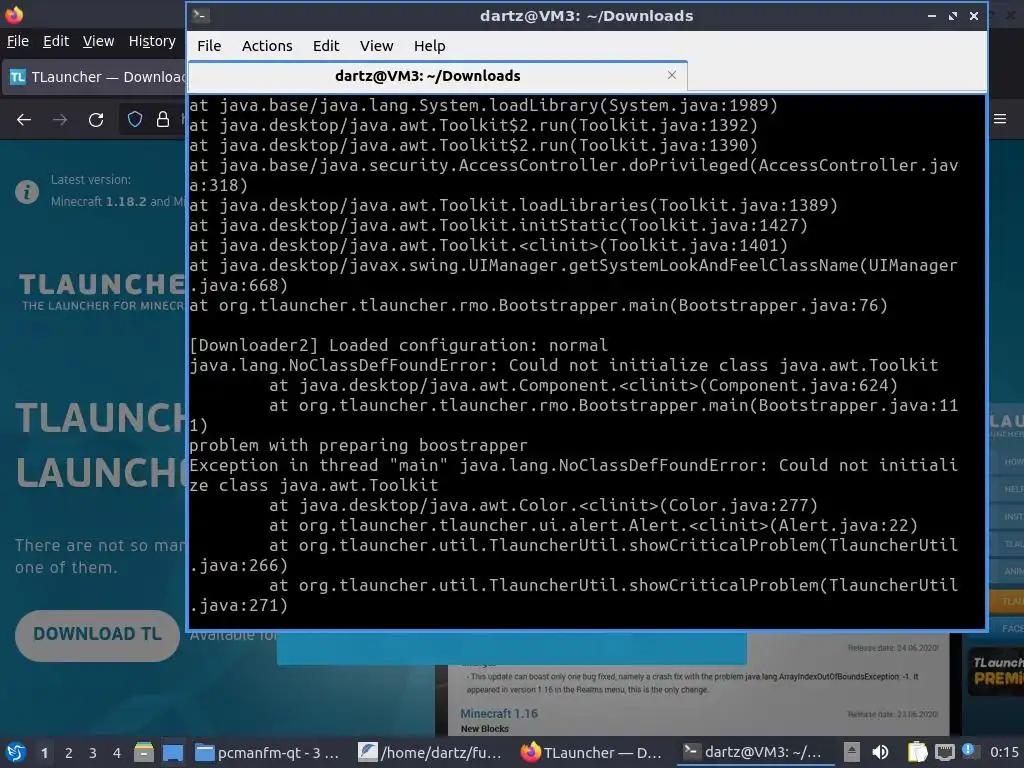
Task: Switch to virtual desktop 1
Action: (44, 753)
